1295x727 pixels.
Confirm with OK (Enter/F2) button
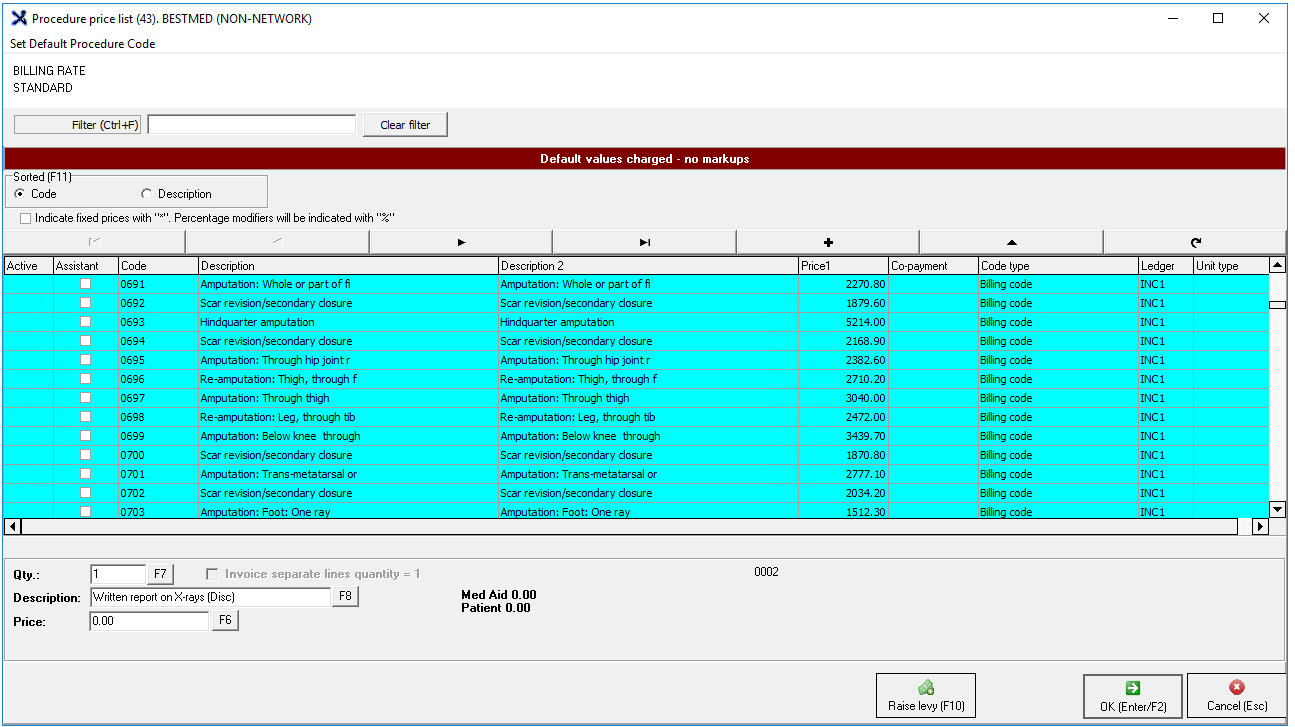point(1132,696)
